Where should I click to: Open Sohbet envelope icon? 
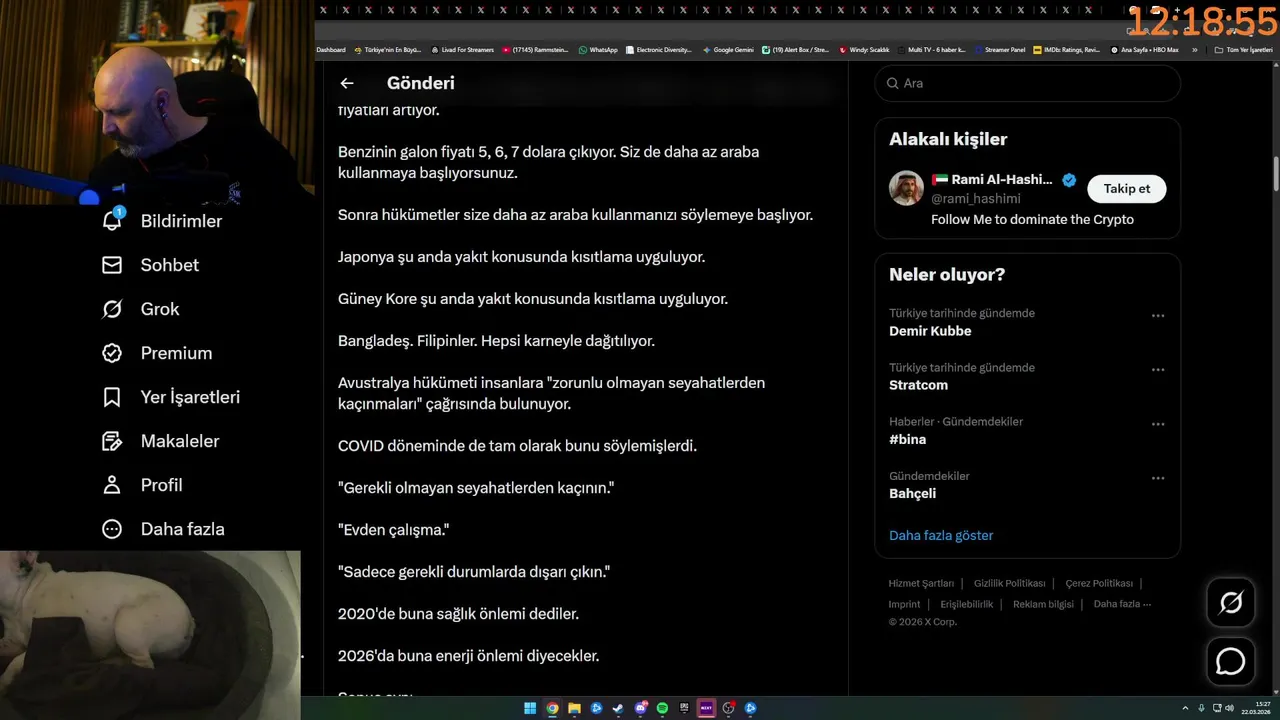112,265
